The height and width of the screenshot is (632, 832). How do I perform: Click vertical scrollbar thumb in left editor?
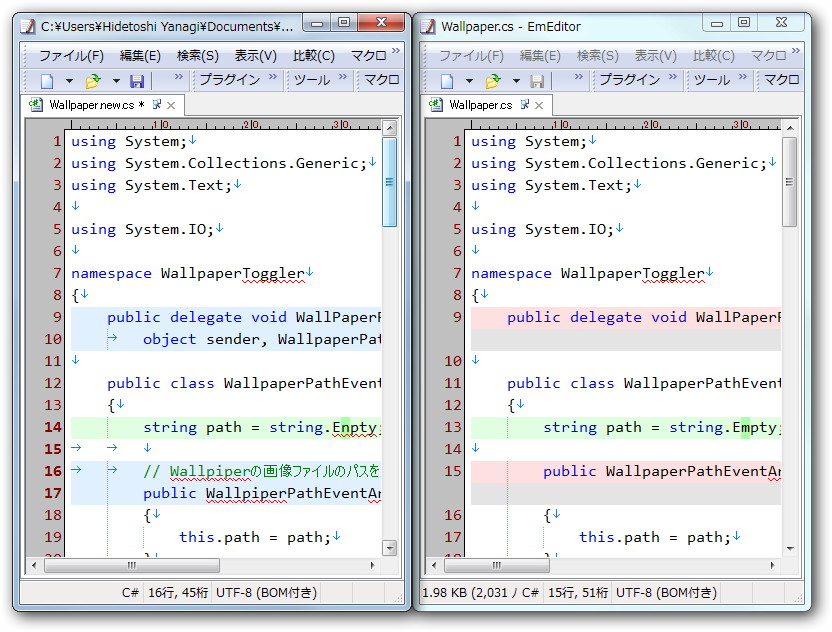[x=390, y=182]
